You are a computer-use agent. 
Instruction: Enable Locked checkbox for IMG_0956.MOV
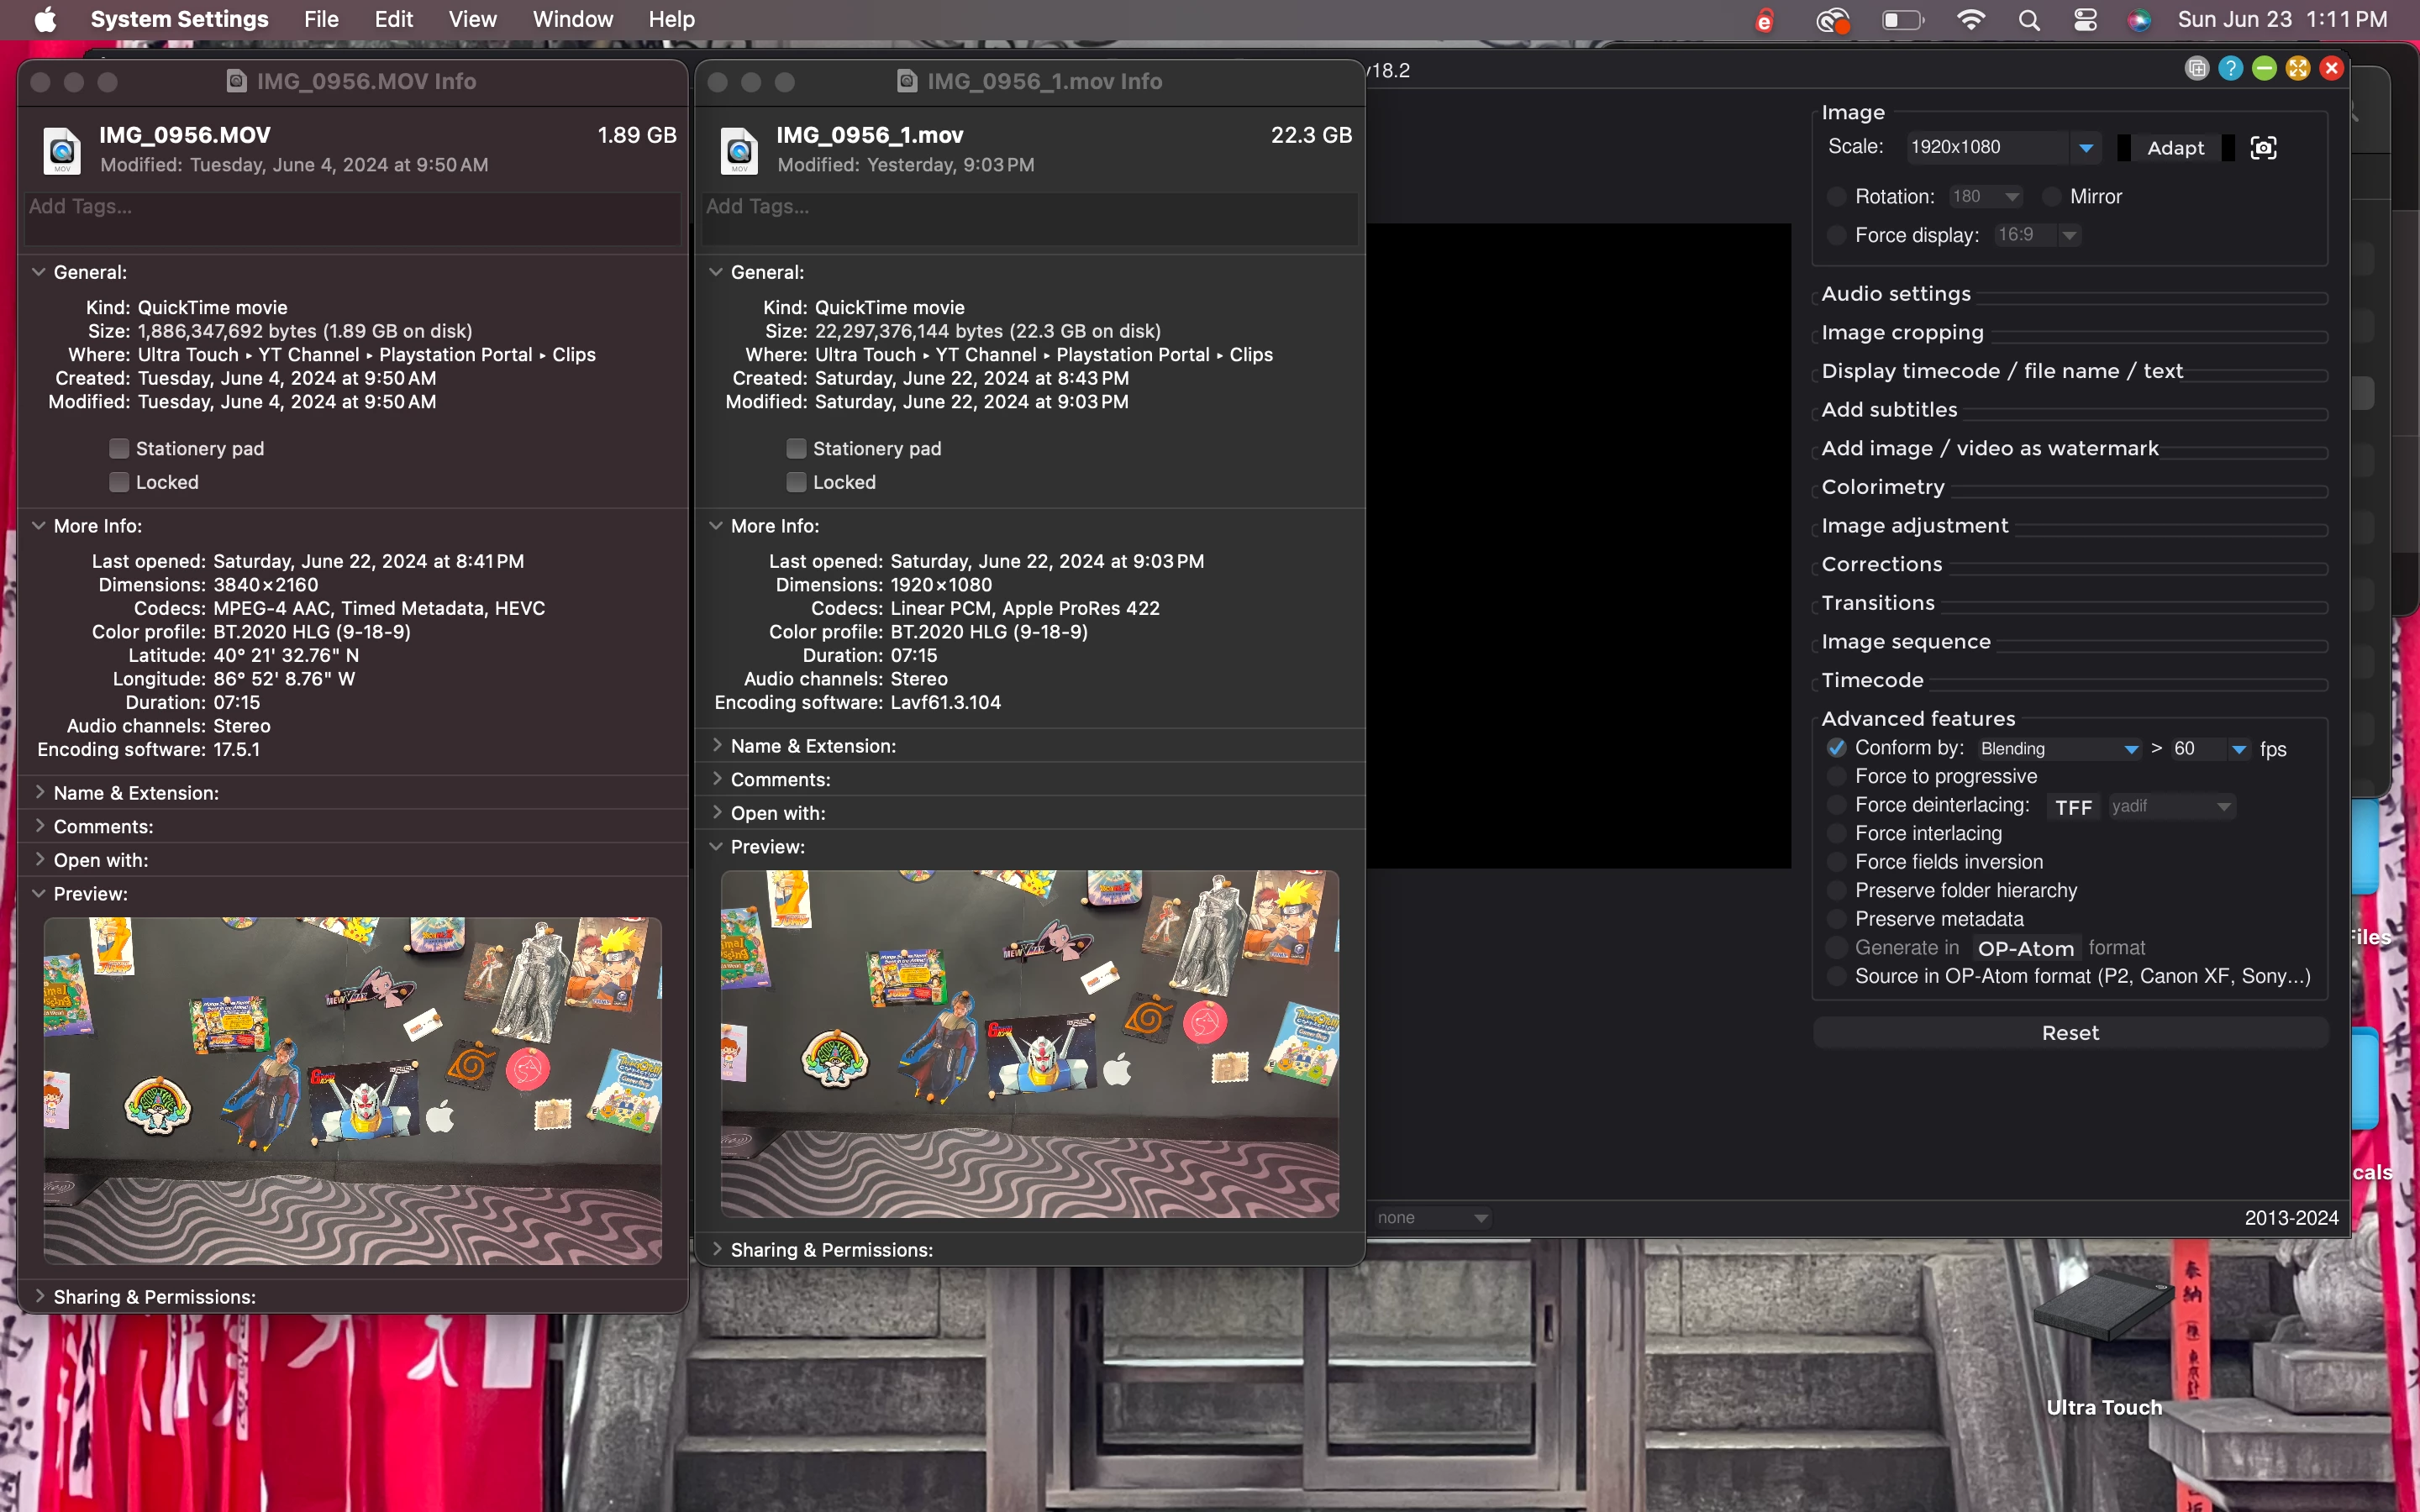[x=119, y=482]
